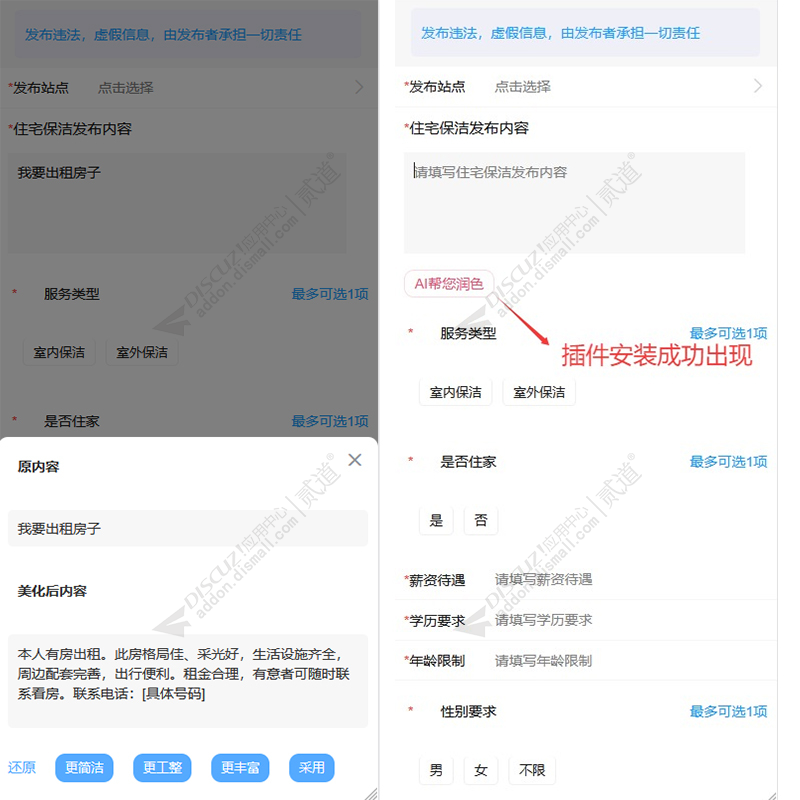Click 还原 to restore original content
Image resolution: width=800 pixels, height=800 pixels.
(x=22, y=767)
